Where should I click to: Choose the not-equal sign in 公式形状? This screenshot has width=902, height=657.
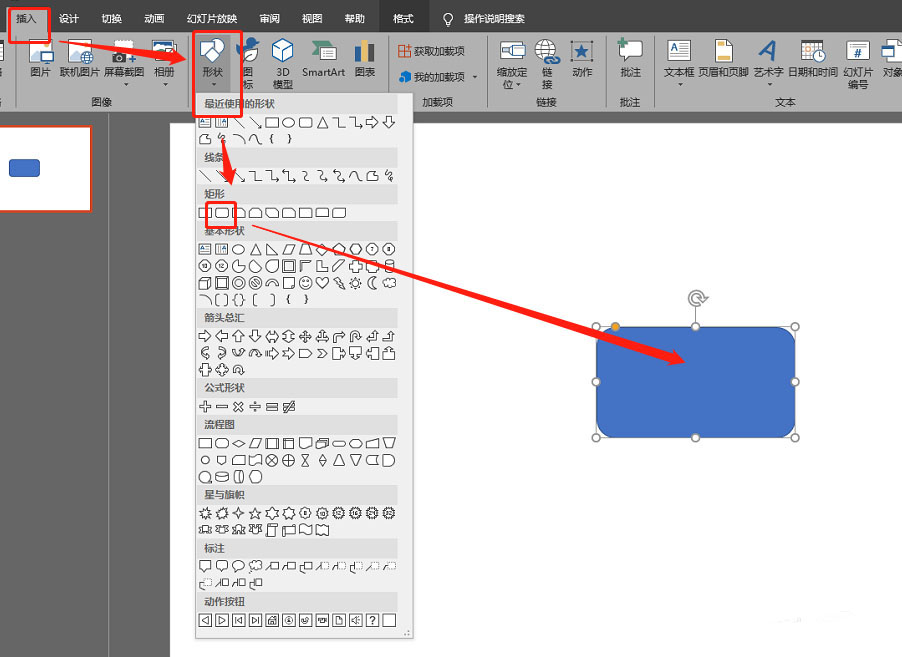(289, 407)
